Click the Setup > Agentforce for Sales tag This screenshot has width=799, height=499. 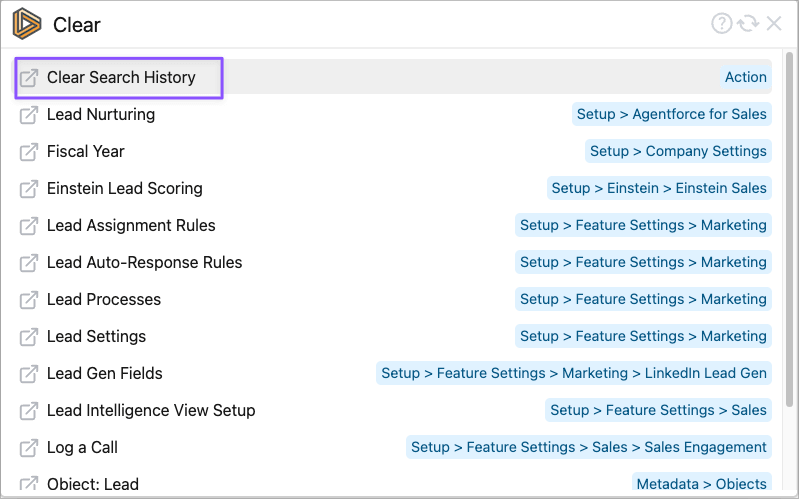tap(671, 115)
